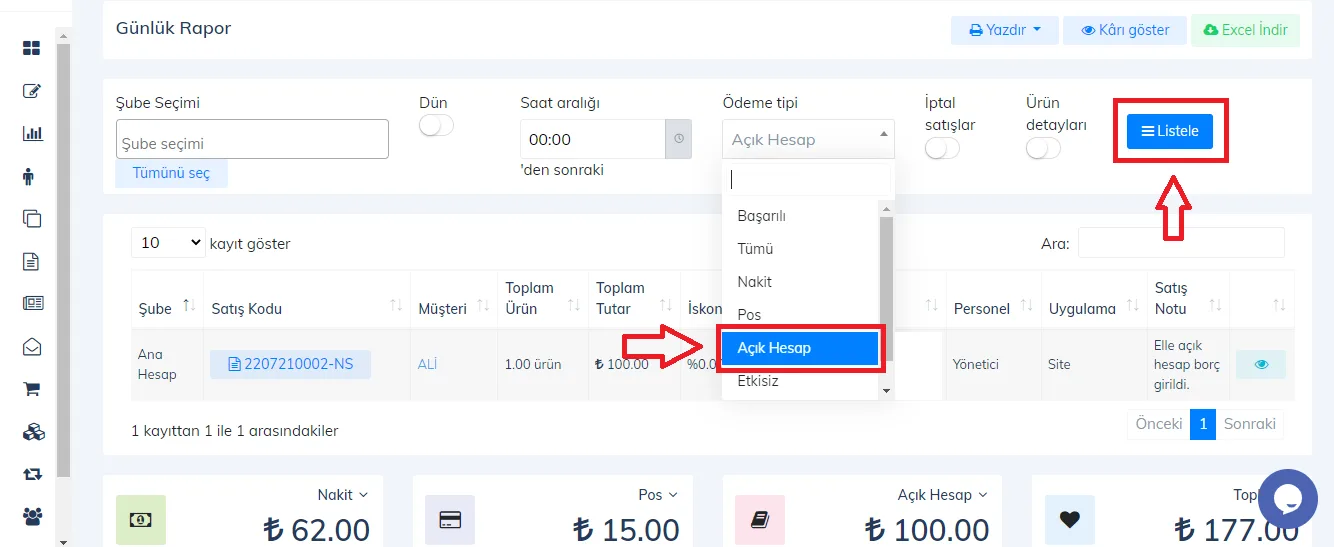Open the users group sidebar icon
1334x547 pixels.
[x=33, y=517]
